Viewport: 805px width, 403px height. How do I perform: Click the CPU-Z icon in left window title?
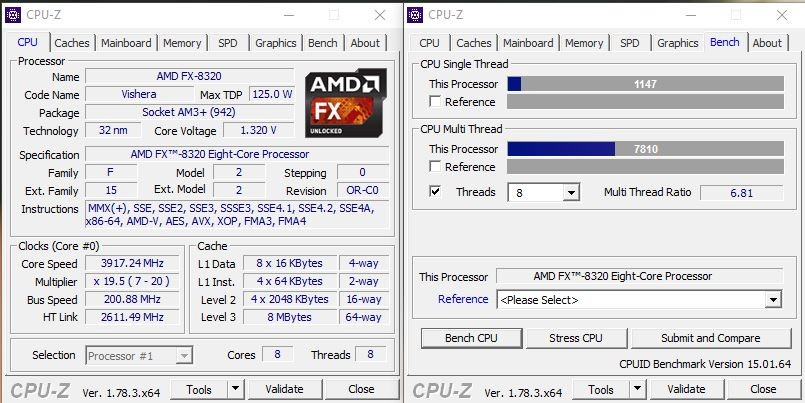click(x=13, y=15)
